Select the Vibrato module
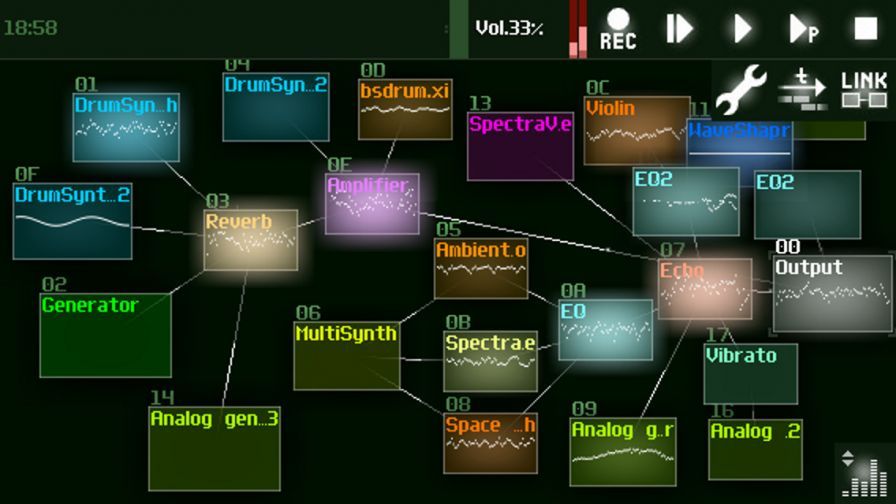 (750, 374)
